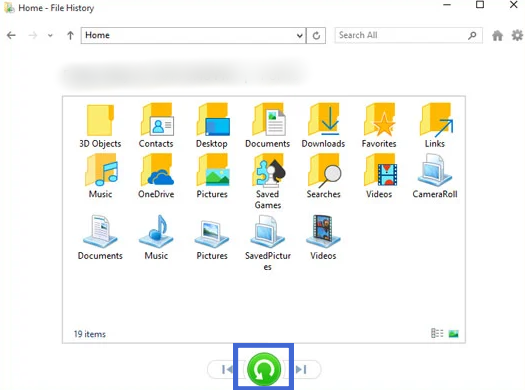Click the green Restore button
525x390 pixels.
point(264,369)
